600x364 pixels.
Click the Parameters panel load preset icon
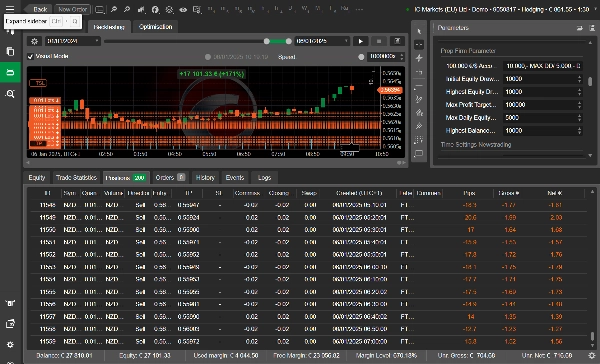coord(580,28)
